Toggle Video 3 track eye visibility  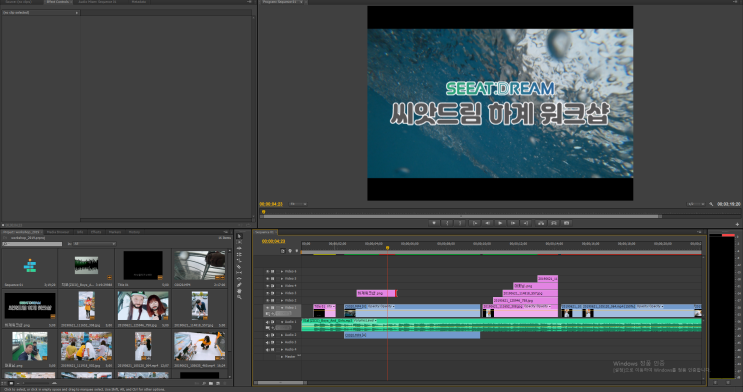[267, 293]
